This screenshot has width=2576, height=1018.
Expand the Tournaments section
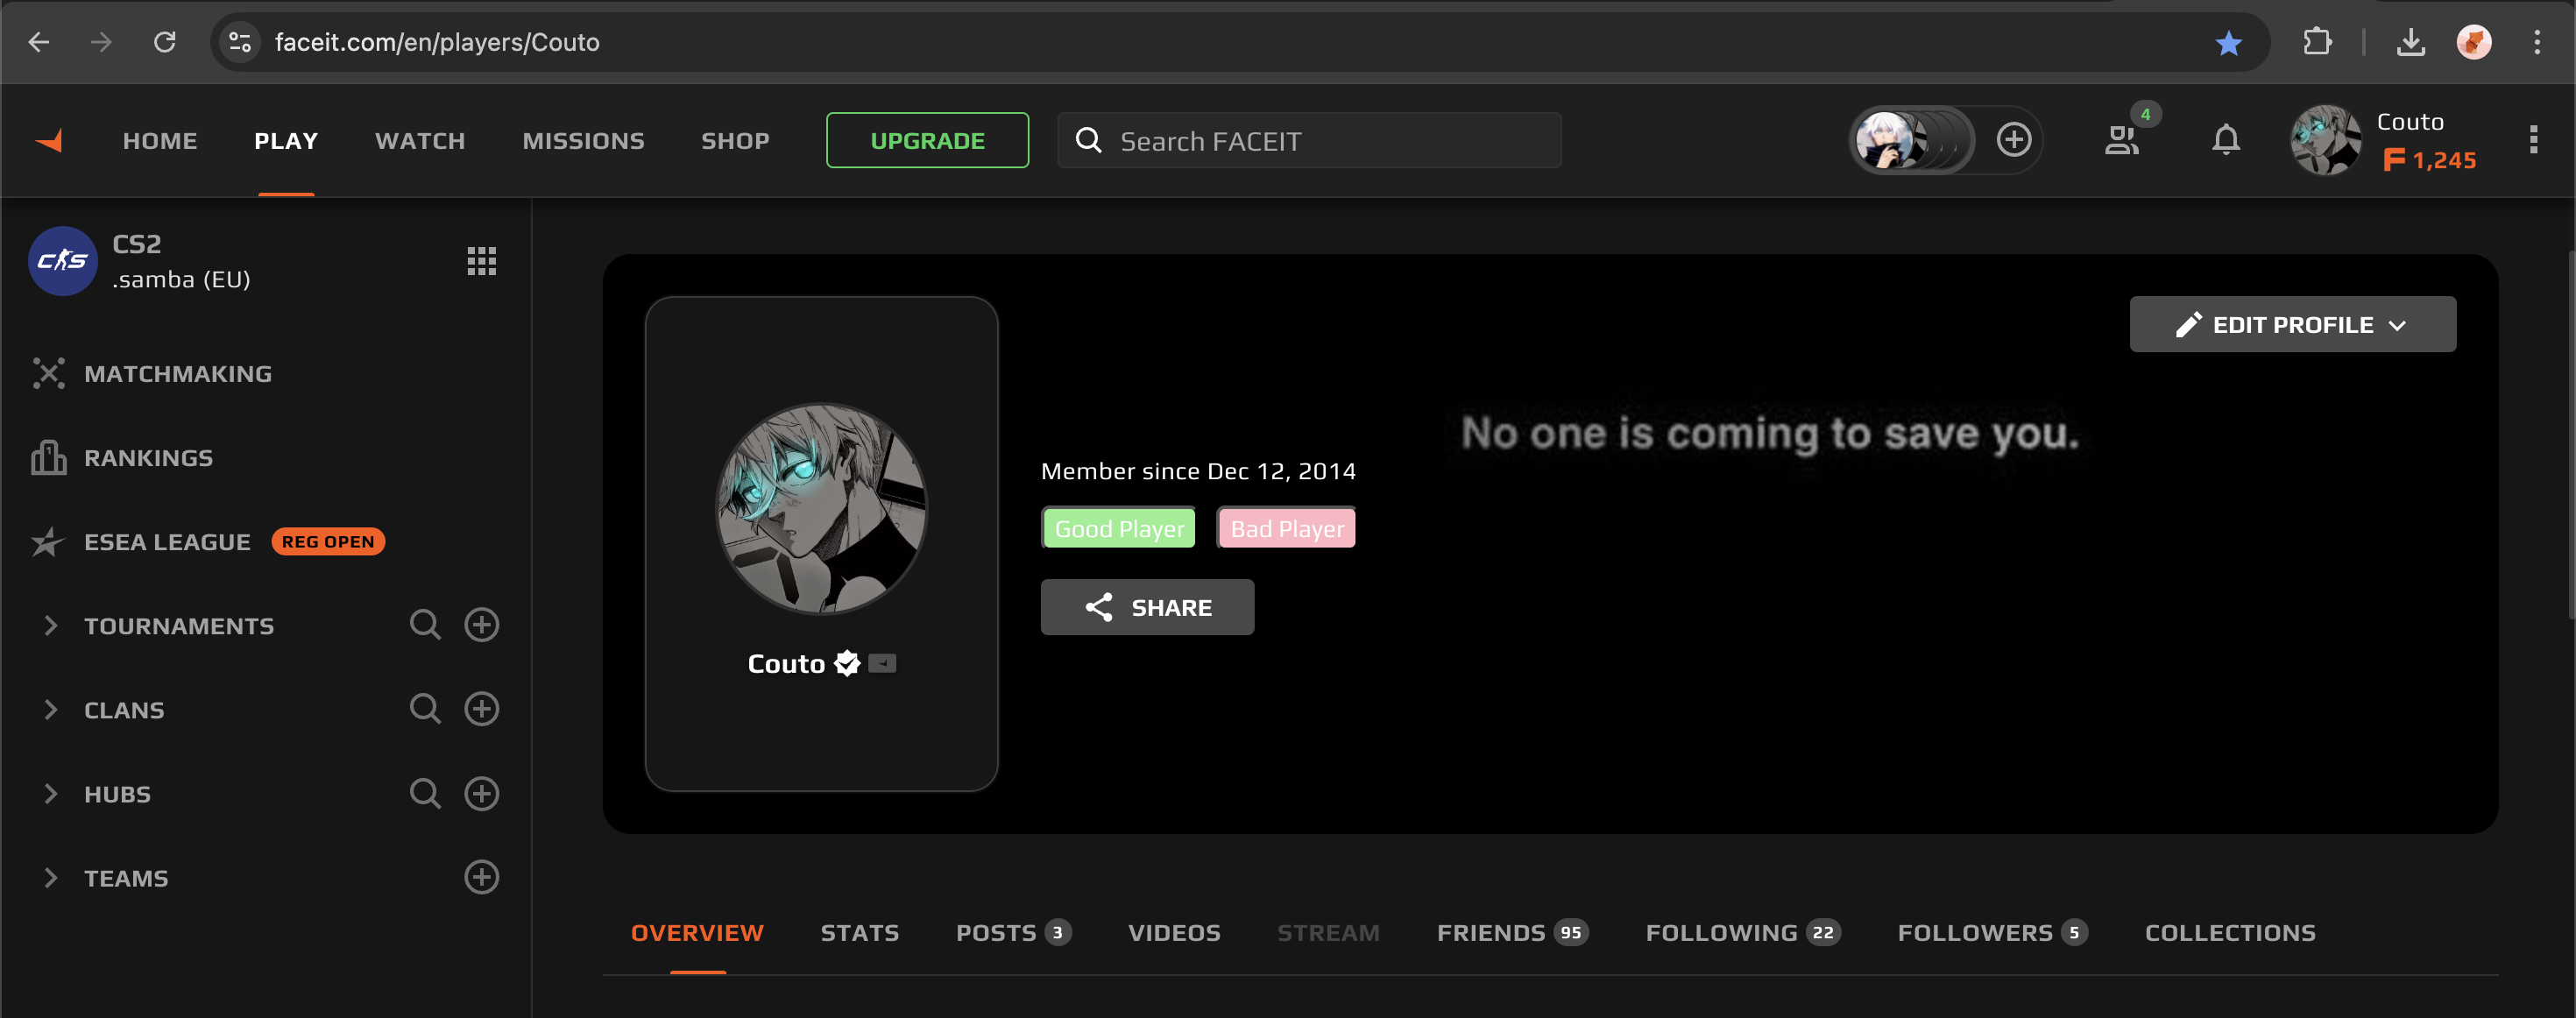[x=50, y=626]
